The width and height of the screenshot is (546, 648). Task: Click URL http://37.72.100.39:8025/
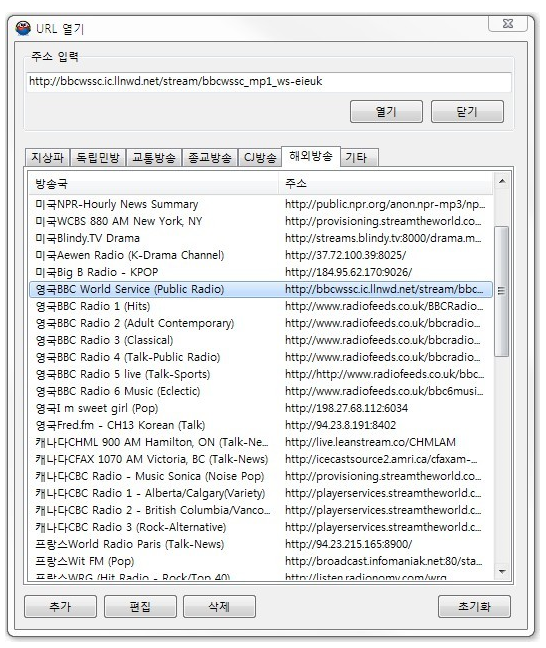(x=346, y=255)
